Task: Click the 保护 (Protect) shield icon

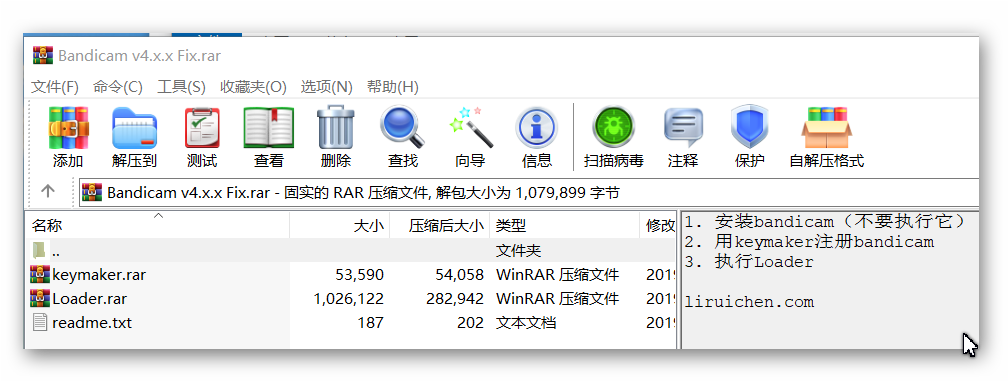Action: coord(750,127)
